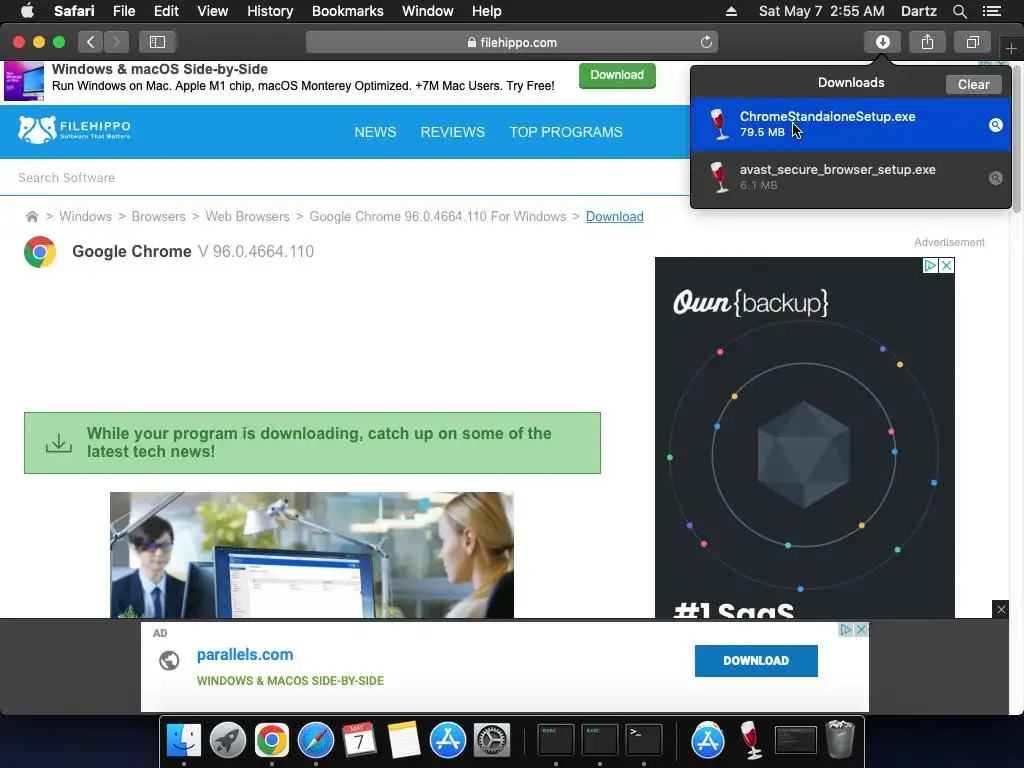Show the tab overview icon
The width and height of the screenshot is (1024, 768).
(x=972, y=42)
